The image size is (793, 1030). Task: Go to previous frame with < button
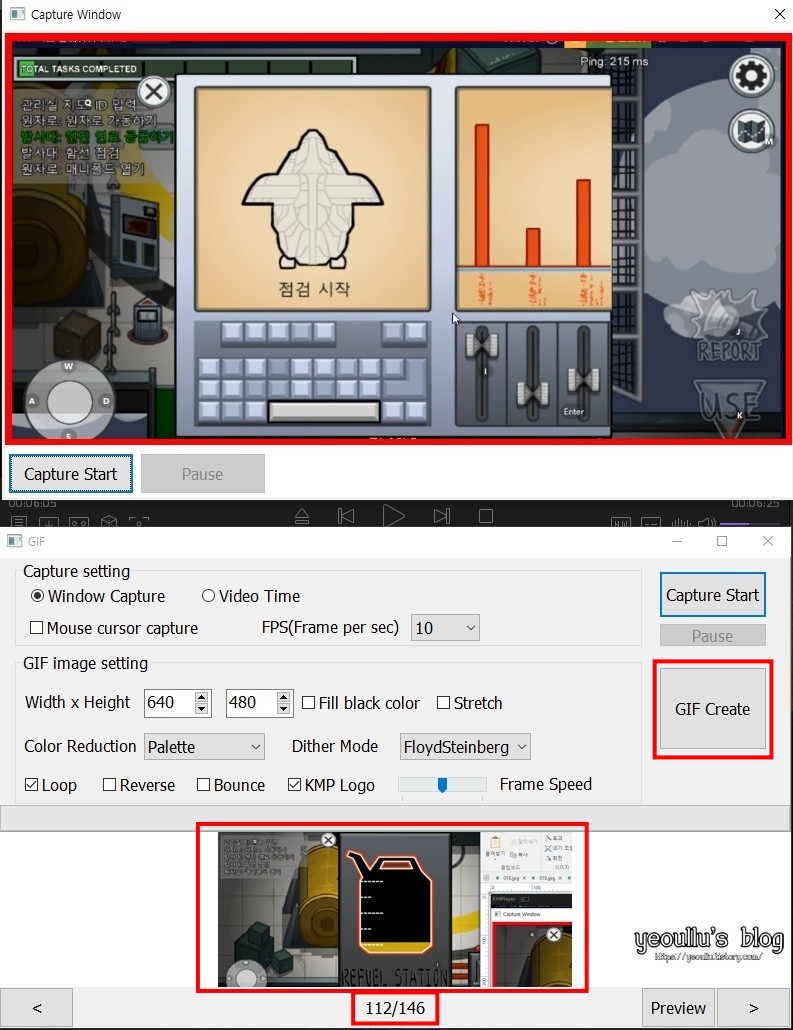coord(37,1008)
